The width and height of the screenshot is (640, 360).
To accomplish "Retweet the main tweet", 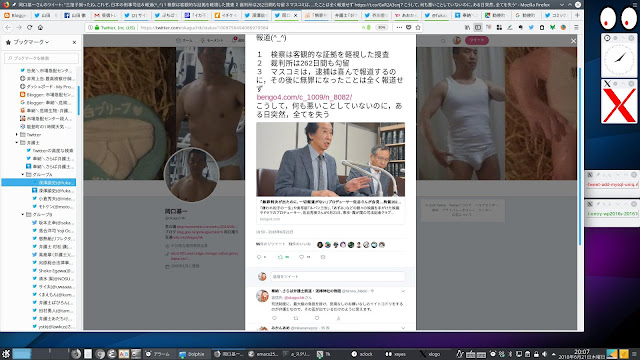I will 280,257.
